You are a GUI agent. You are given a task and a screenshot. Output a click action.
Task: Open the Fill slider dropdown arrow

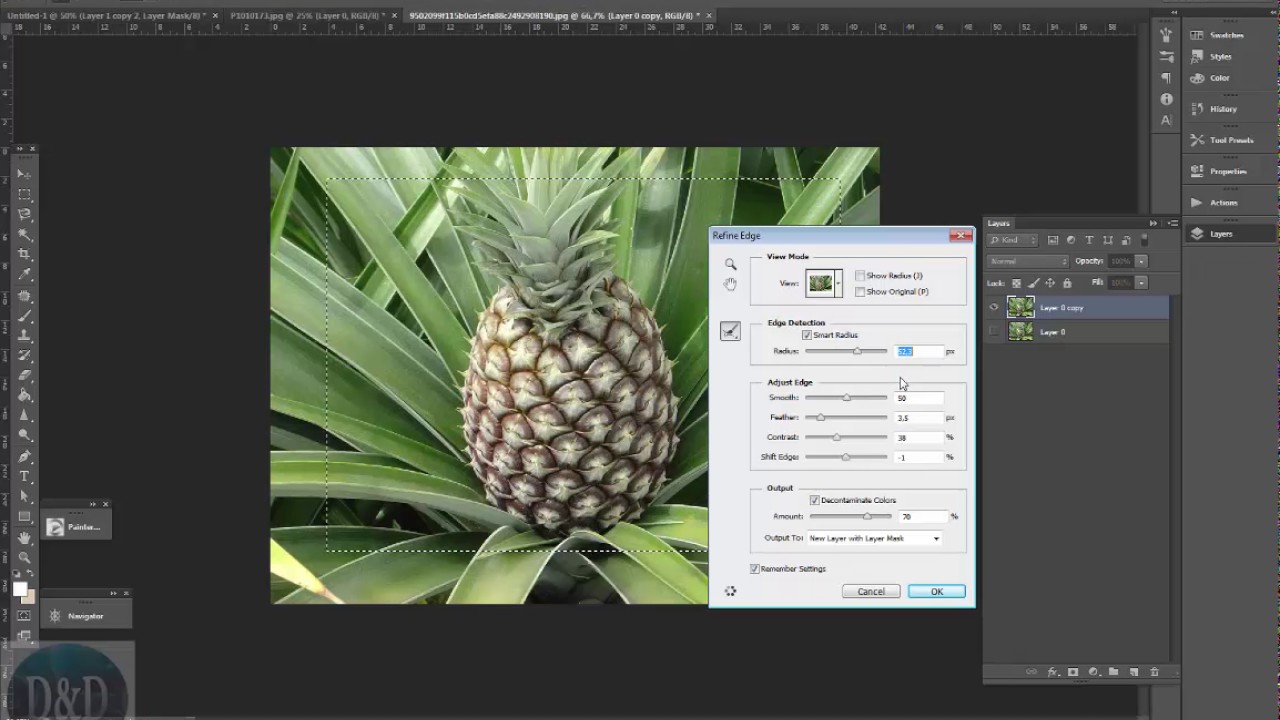click(1141, 284)
